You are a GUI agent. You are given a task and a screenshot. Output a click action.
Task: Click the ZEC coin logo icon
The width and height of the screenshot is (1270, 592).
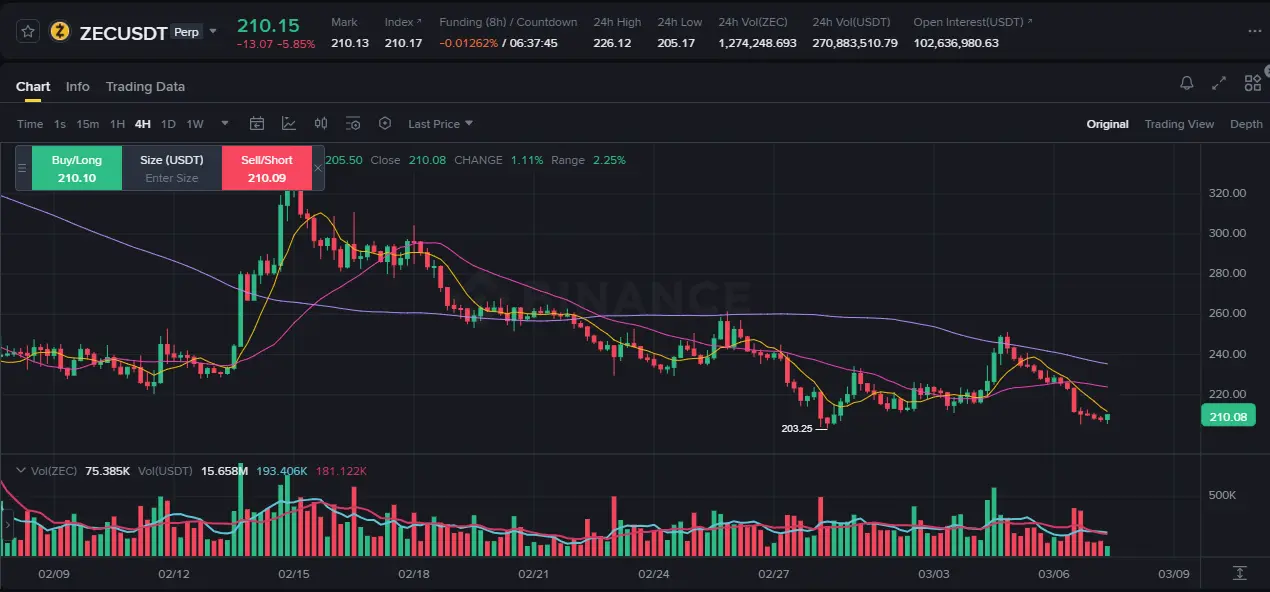click(x=60, y=32)
